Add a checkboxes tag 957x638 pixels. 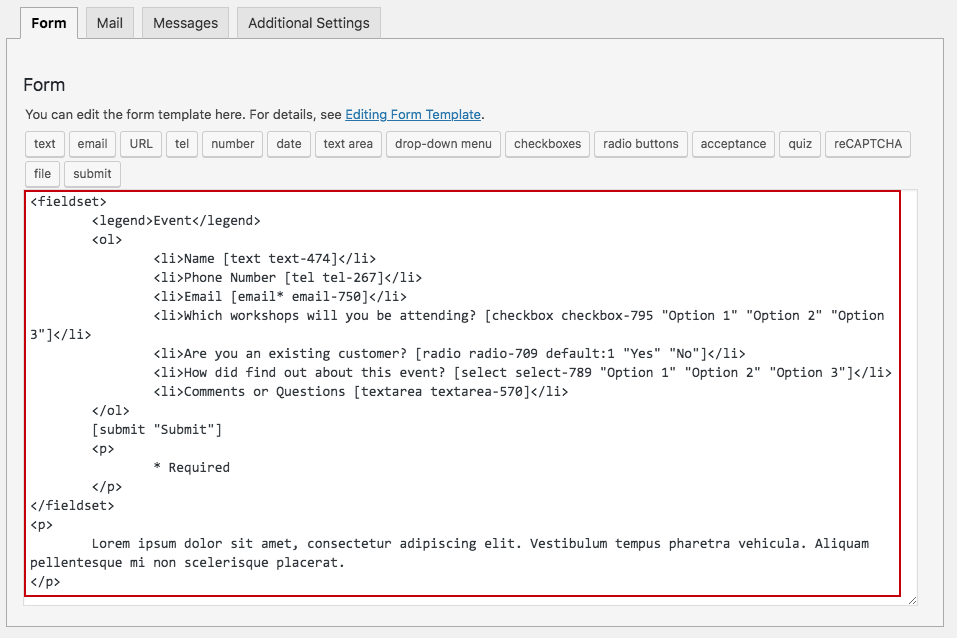click(x=547, y=144)
